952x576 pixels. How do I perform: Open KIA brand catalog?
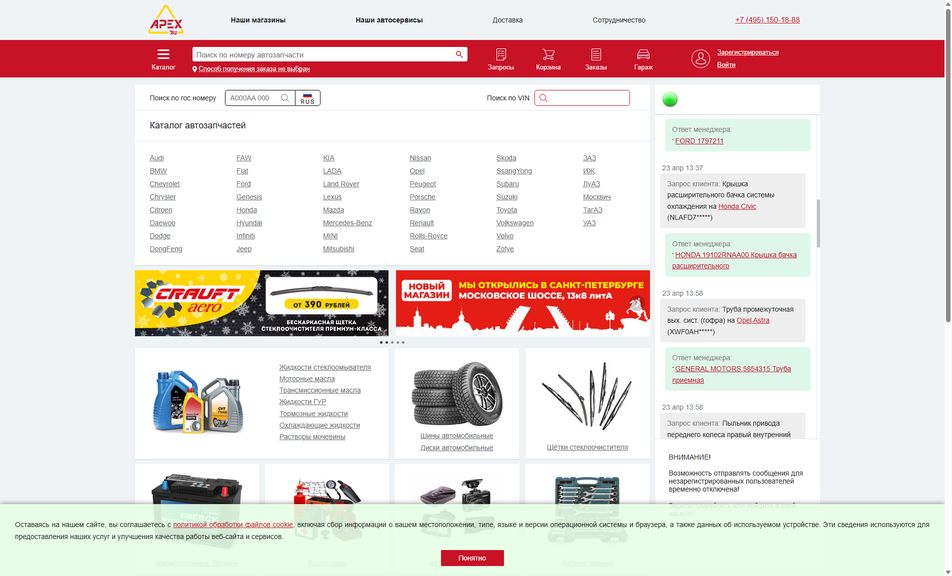[328, 158]
